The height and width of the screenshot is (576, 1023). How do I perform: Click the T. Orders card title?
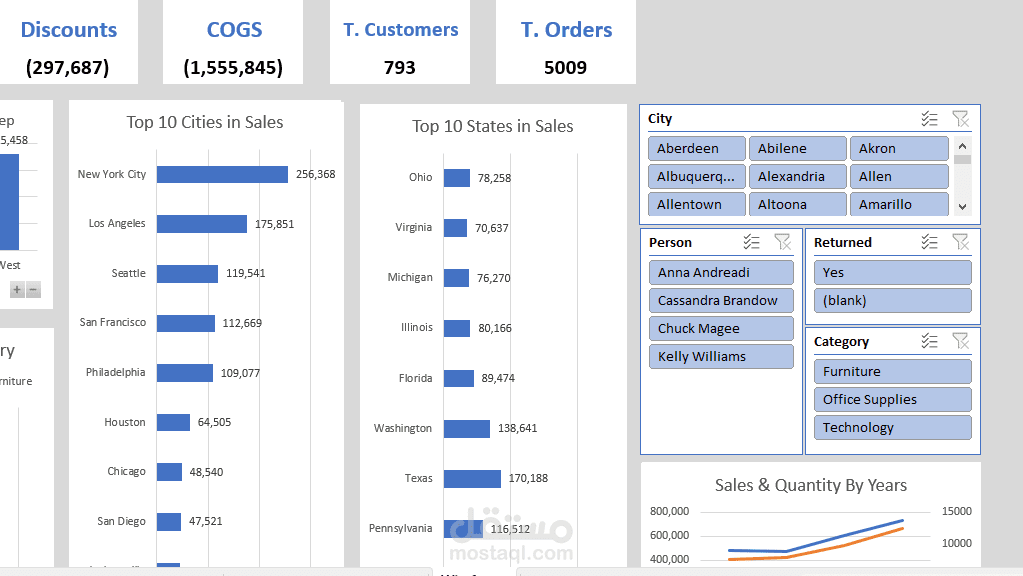point(566,30)
